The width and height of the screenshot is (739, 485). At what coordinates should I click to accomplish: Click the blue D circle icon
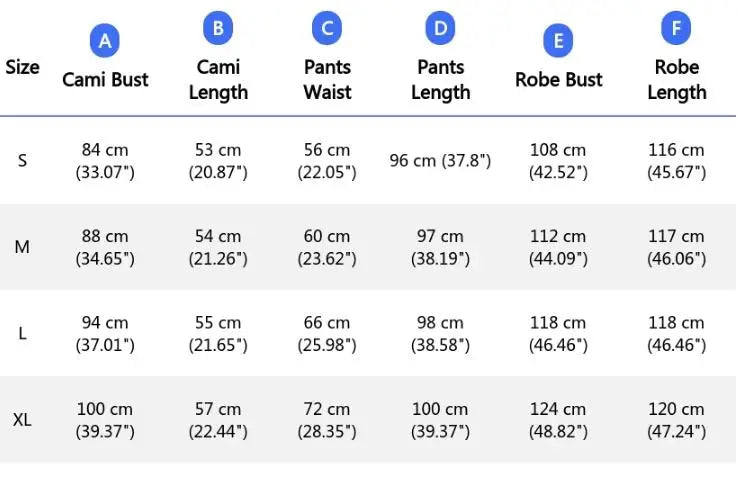[x=440, y=28]
